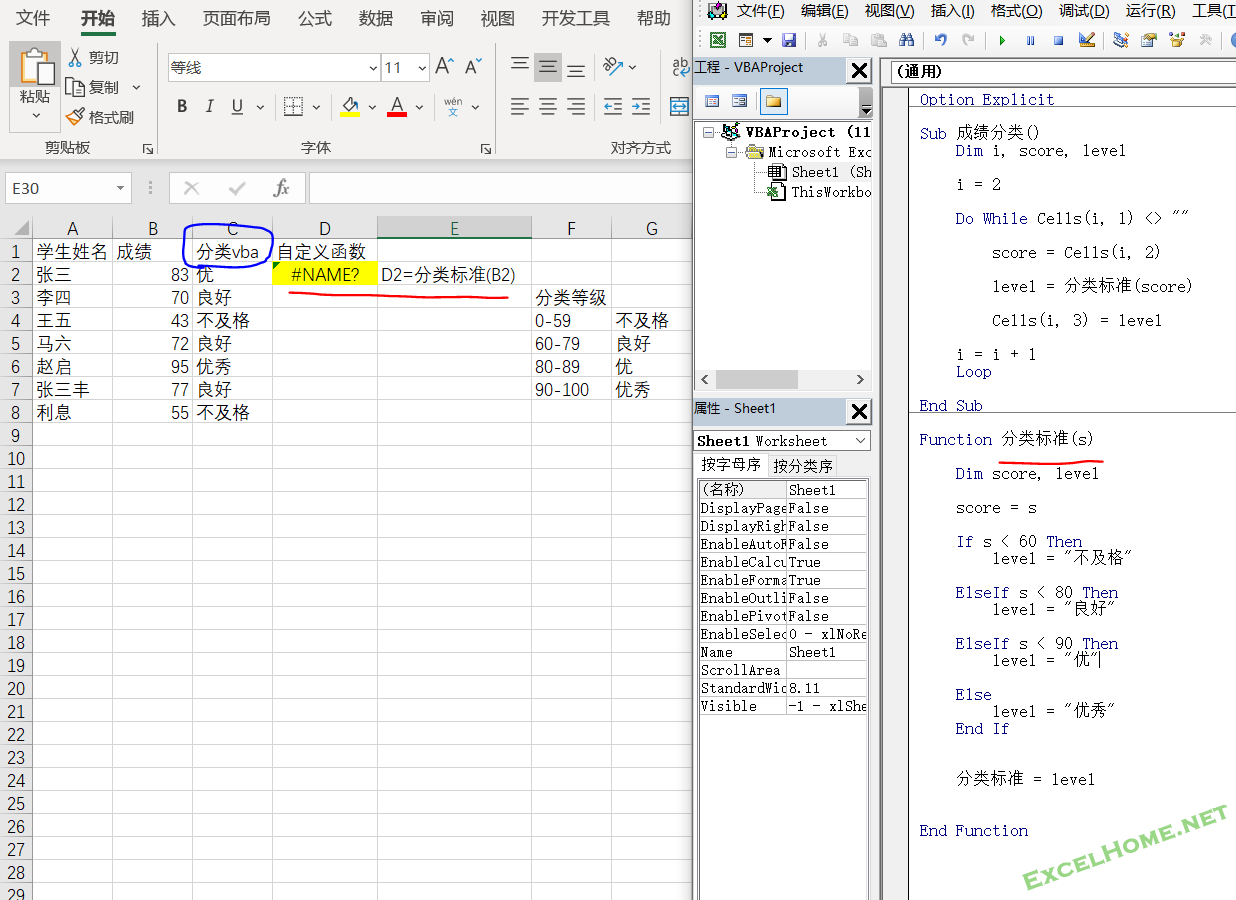Switch to the 开发工具 ribbon tab
The width and height of the screenshot is (1236, 900).
coord(576,18)
